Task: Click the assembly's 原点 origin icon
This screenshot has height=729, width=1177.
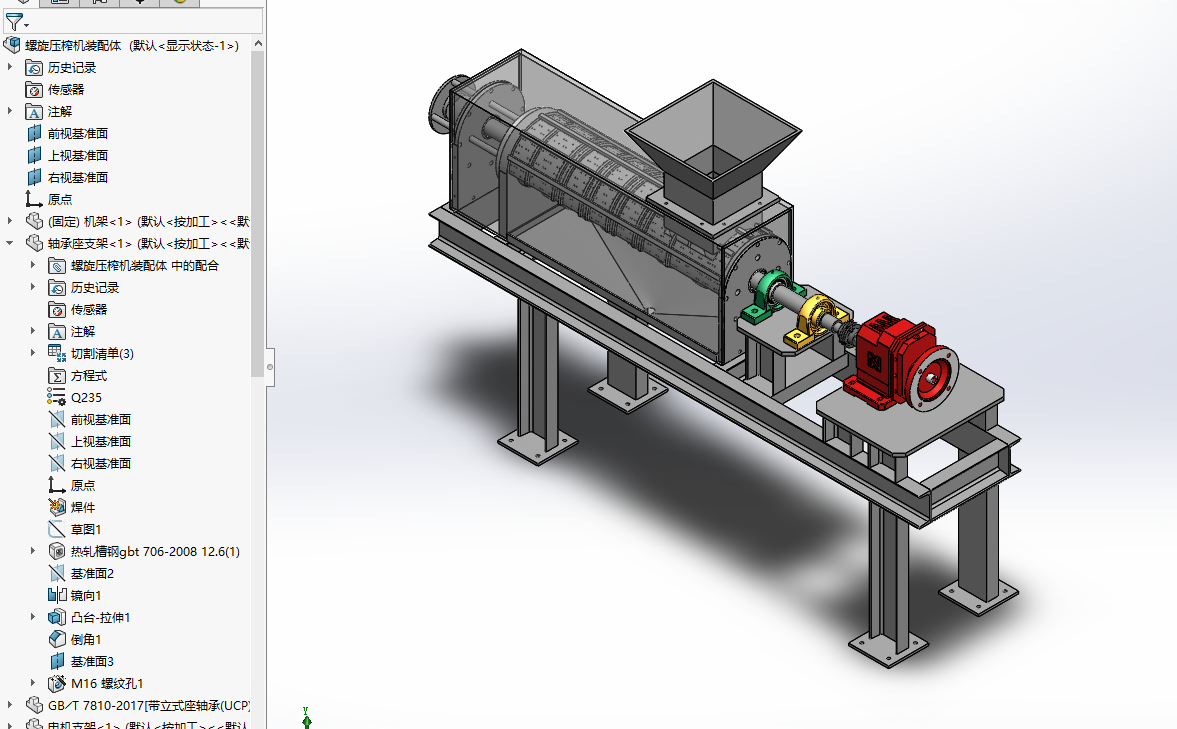Action: tap(34, 199)
